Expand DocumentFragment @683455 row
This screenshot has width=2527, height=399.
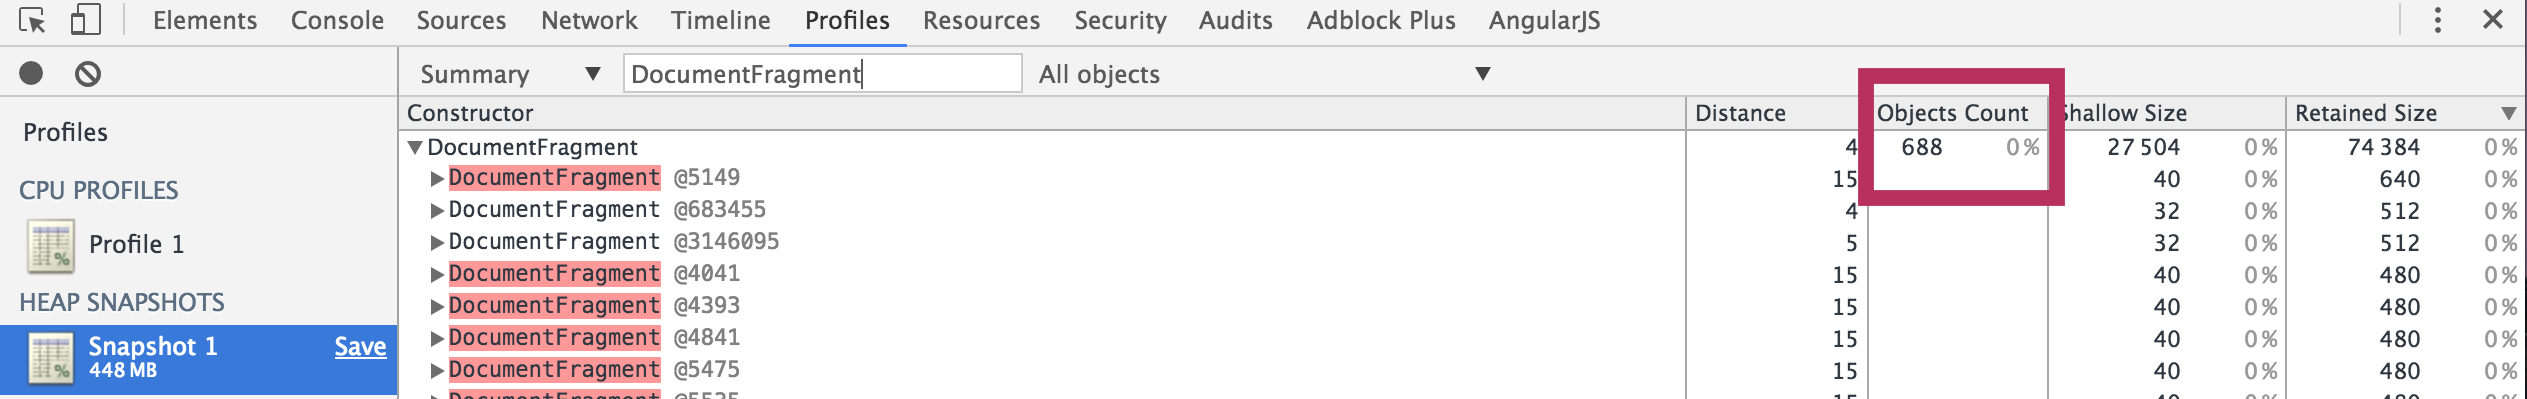click(437, 211)
